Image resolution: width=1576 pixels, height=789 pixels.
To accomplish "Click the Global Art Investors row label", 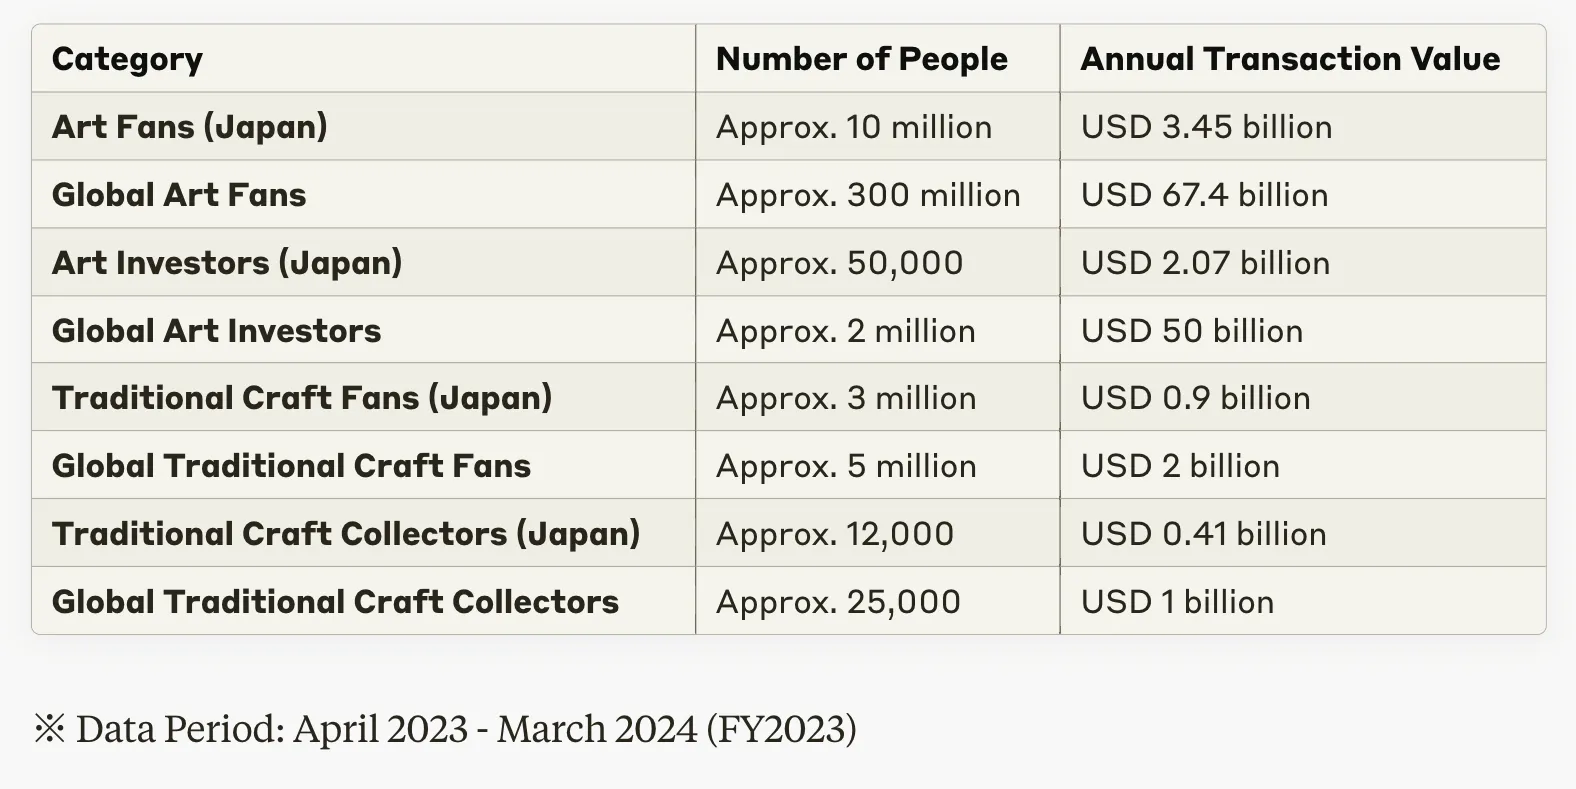I will coord(216,331).
